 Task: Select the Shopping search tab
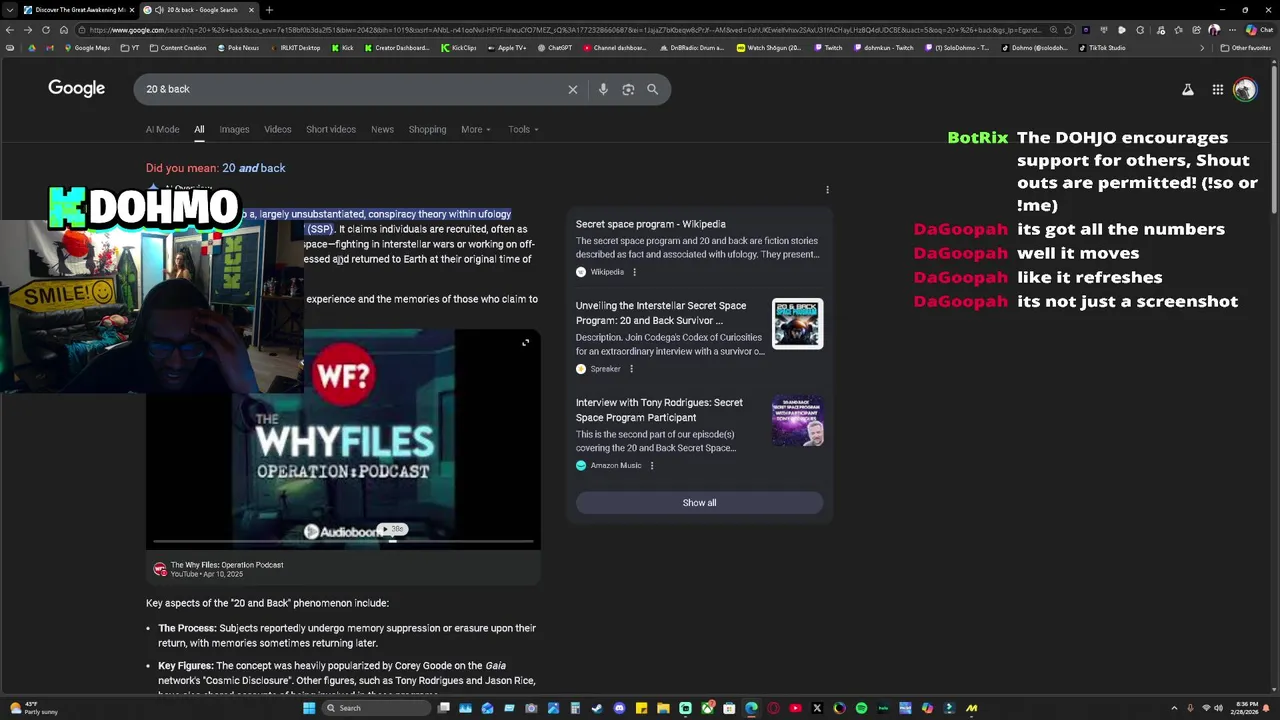click(x=427, y=129)
